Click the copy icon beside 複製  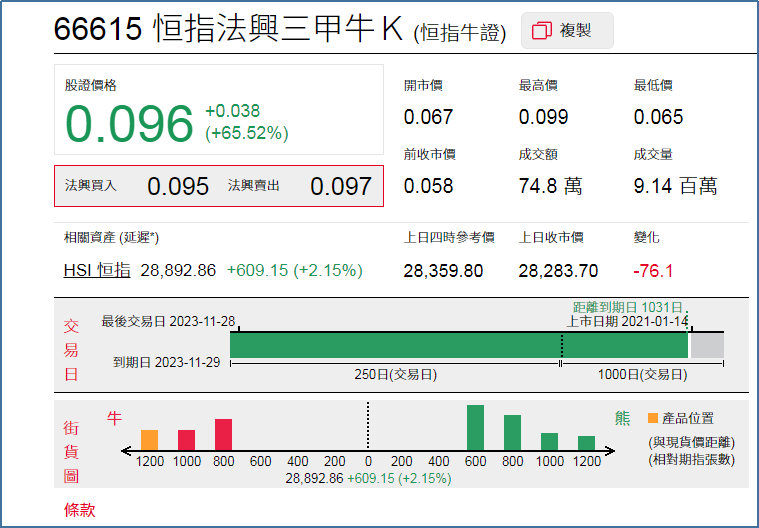click(542, 31)
